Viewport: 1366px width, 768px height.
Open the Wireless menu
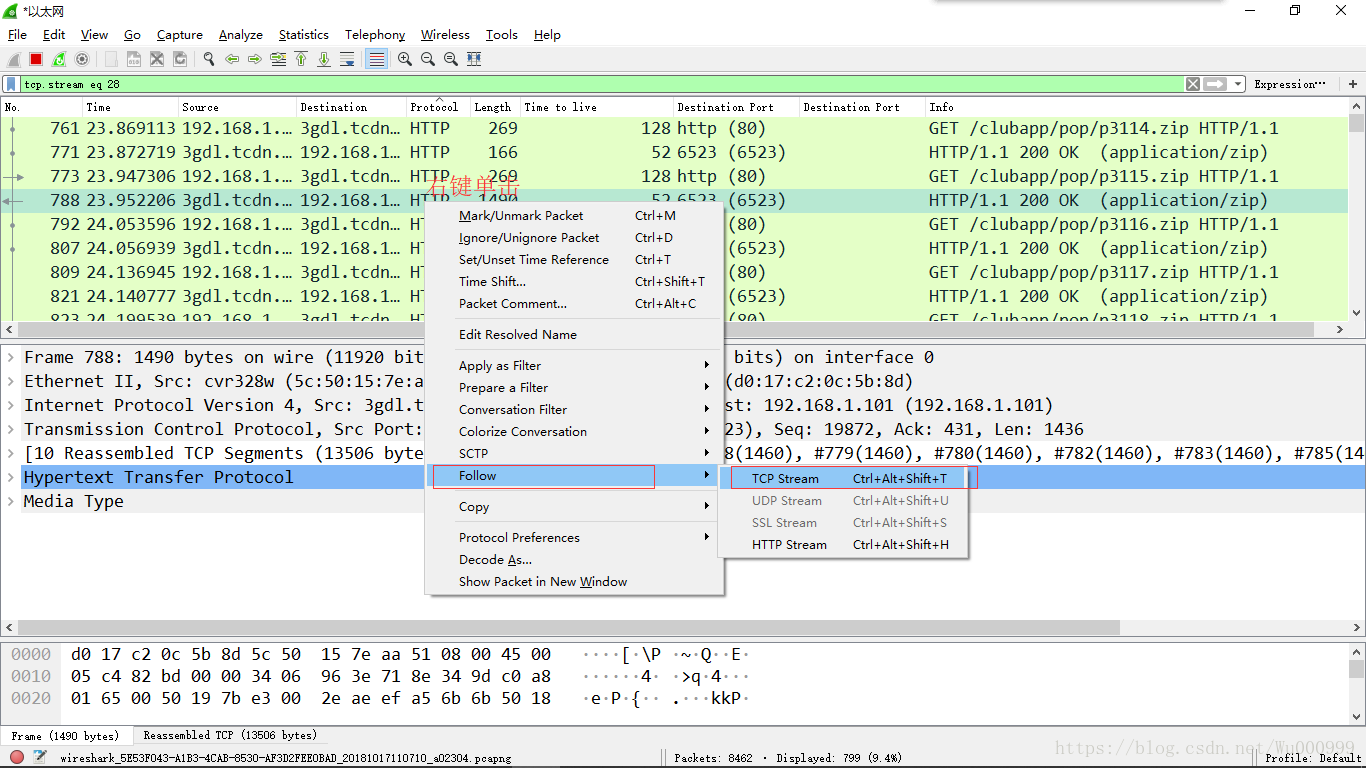(x=445, y=34)
